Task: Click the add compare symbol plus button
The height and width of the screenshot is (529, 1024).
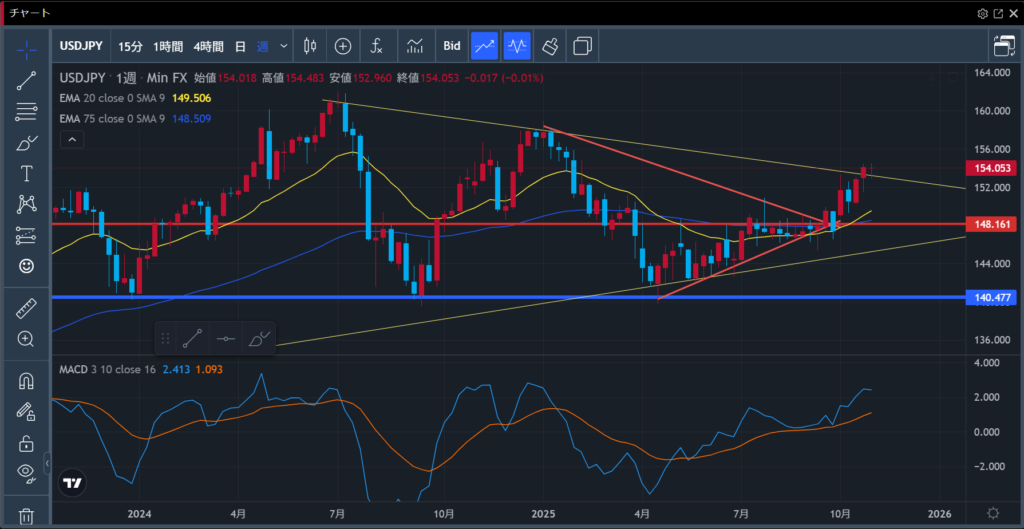Action: coord(343,46)
